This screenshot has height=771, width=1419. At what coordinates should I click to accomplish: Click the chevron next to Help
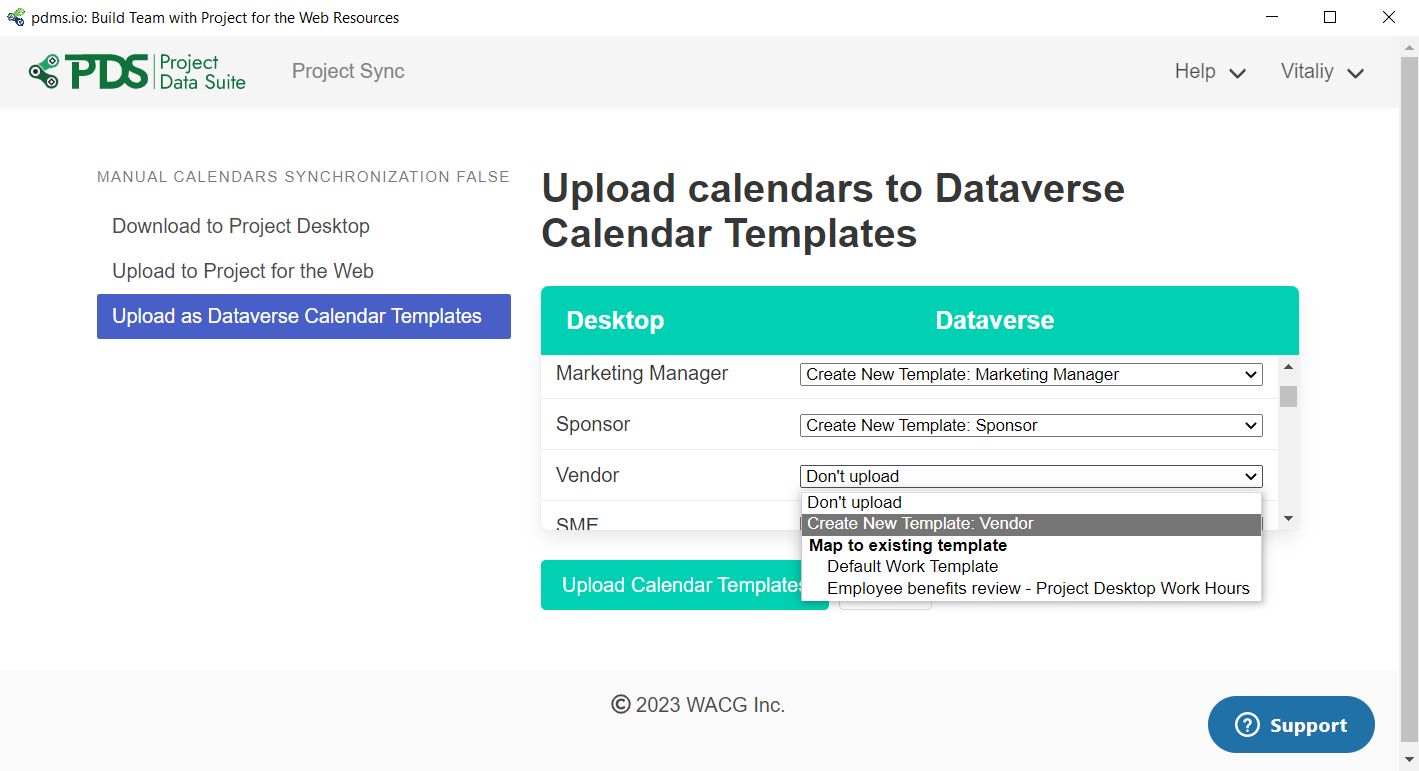coord(1238,73)
